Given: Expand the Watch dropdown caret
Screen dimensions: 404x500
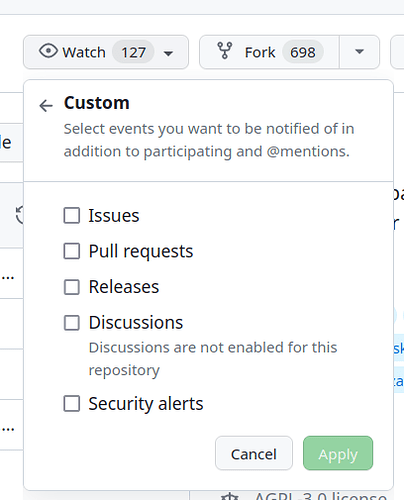Looking at the screenshot, I should click(168, 53).
